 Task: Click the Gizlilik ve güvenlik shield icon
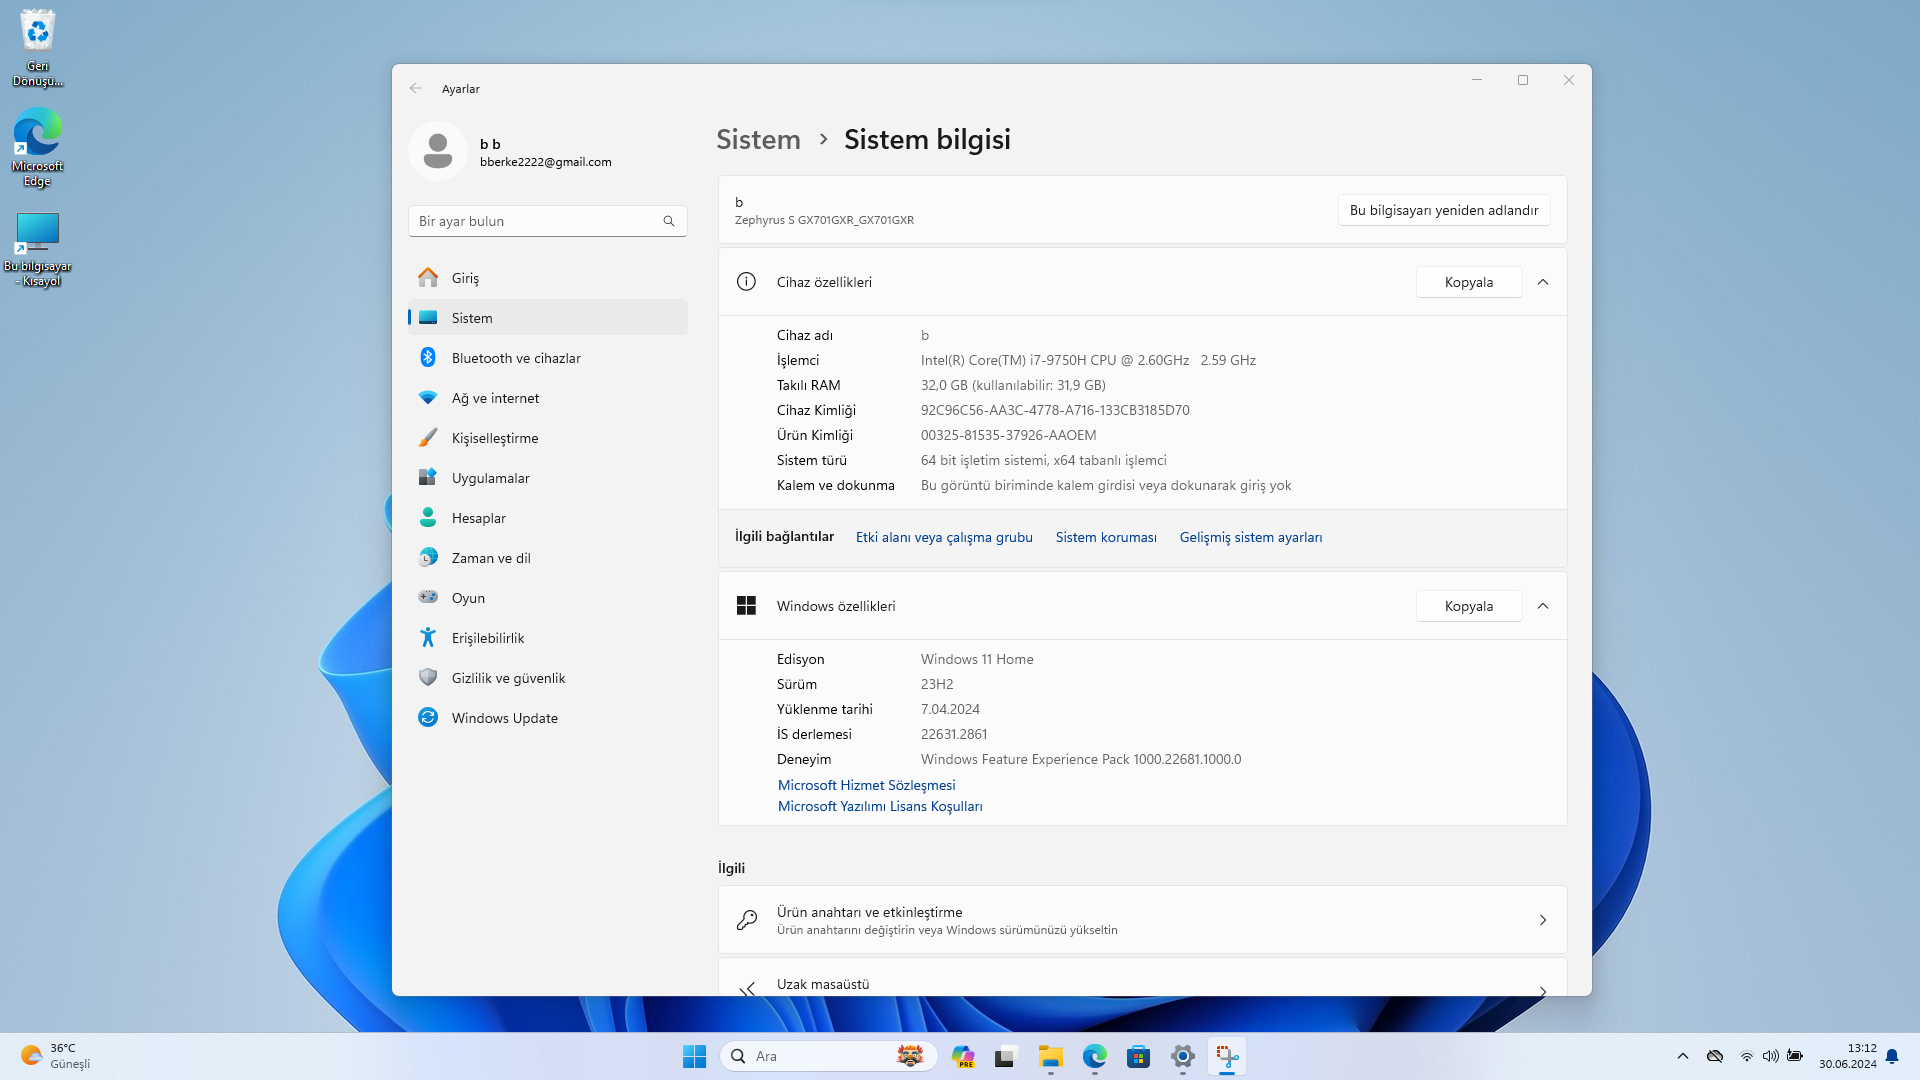[428, 677]
